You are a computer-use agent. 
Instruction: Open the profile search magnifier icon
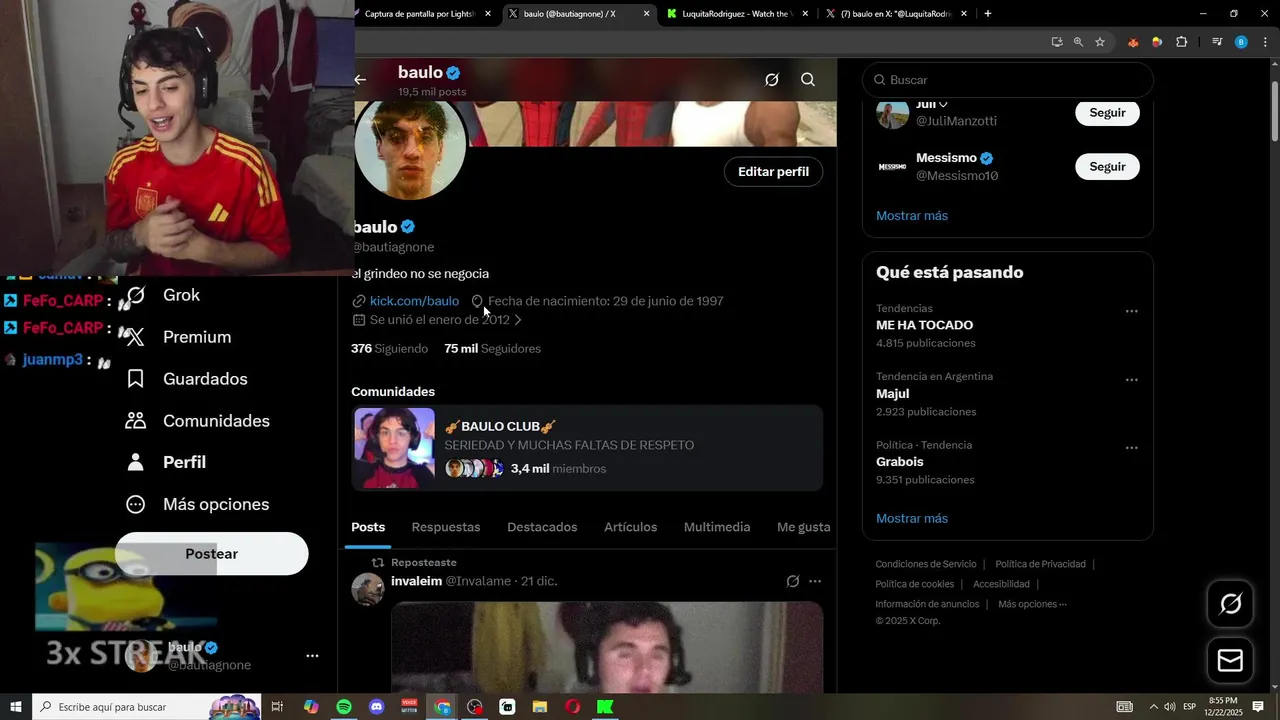pyautogui.click(x=808, y=80)
